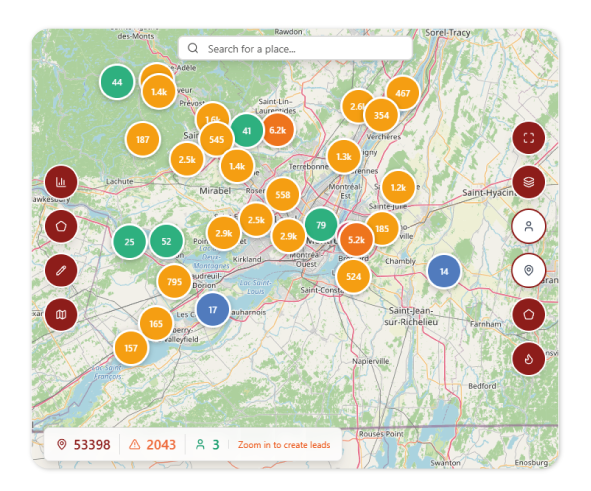Image resolution: width=591 pixels, height=491 pixels.
Task: Open the green 25 cluster
Action: tap(129, 242)
